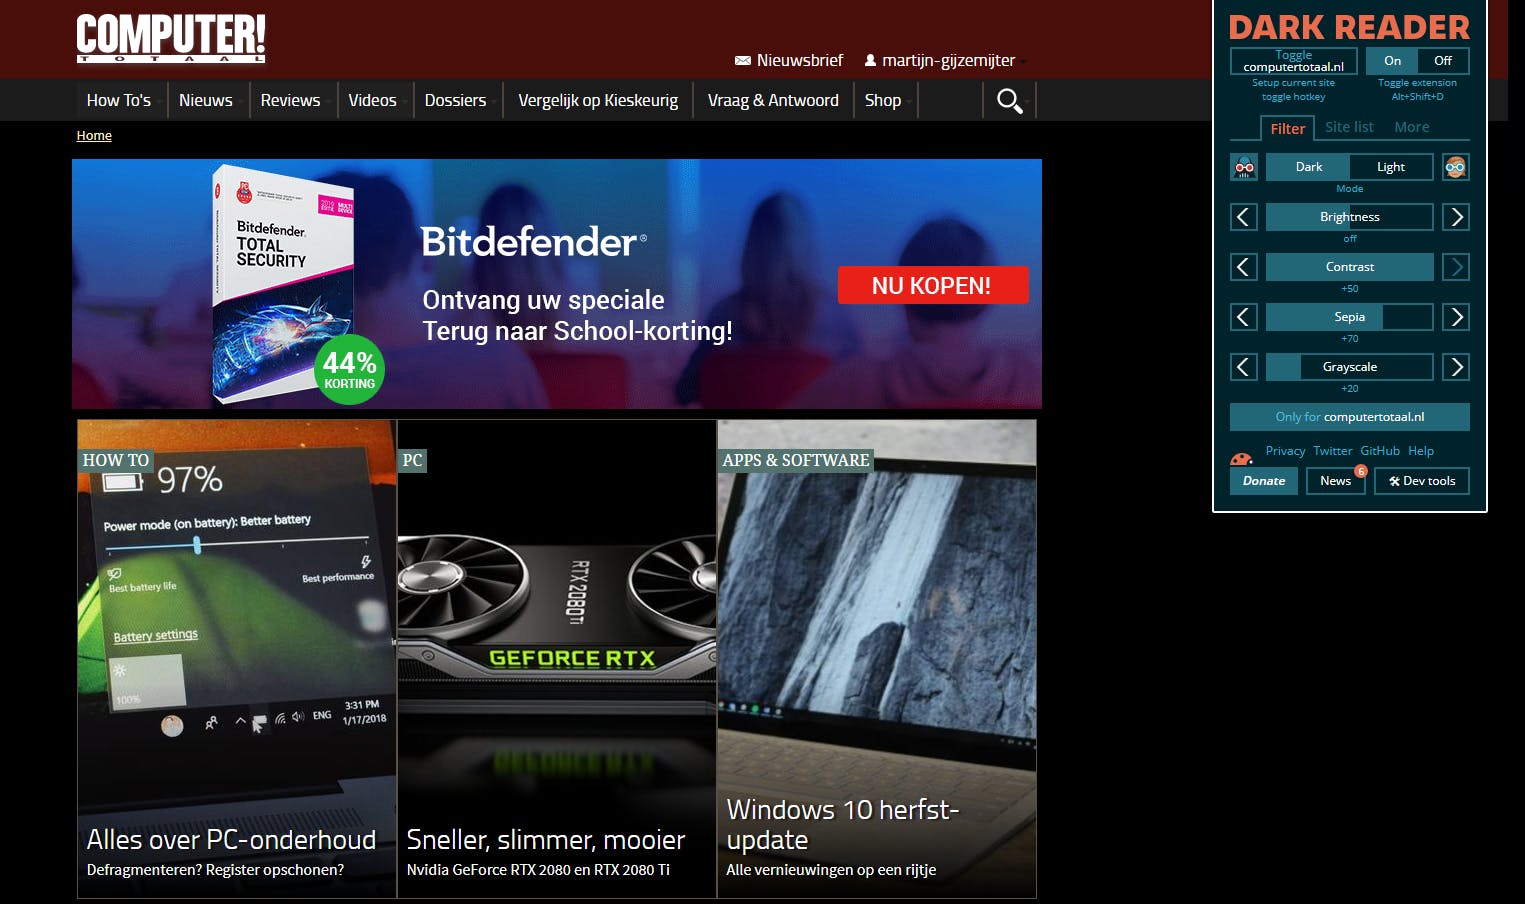1525x904 pixels.
Task: Click the Computer! Totaal logo
Action: click(171, 39)
